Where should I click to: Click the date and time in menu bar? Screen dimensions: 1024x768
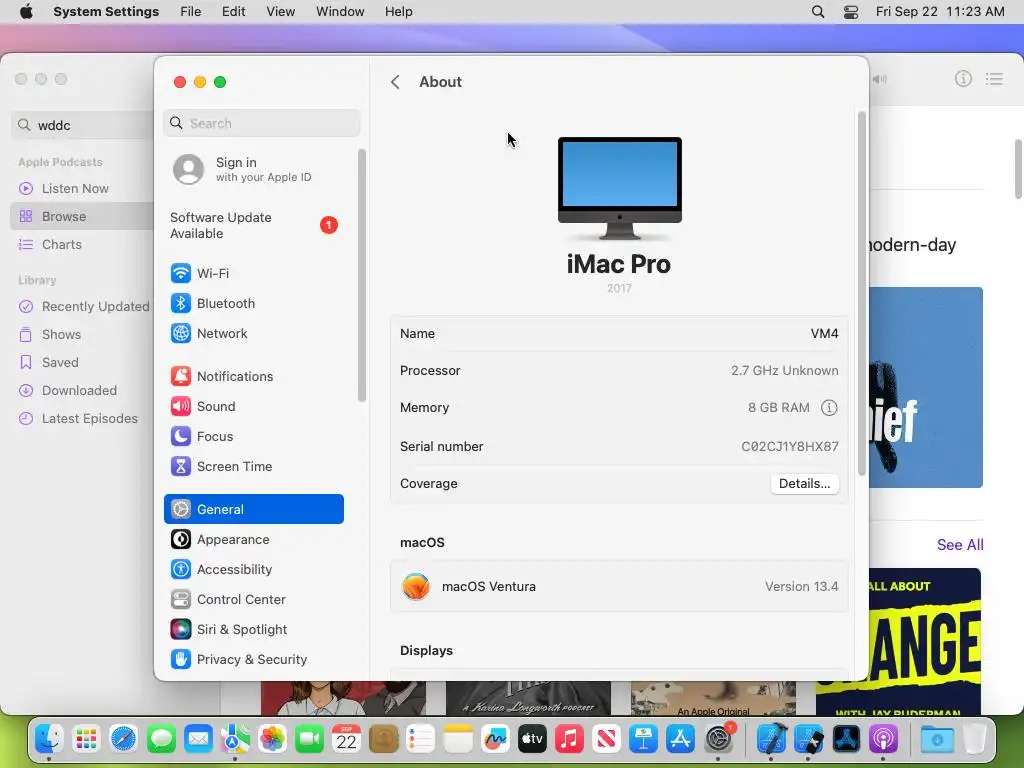[x=940, y=12]
